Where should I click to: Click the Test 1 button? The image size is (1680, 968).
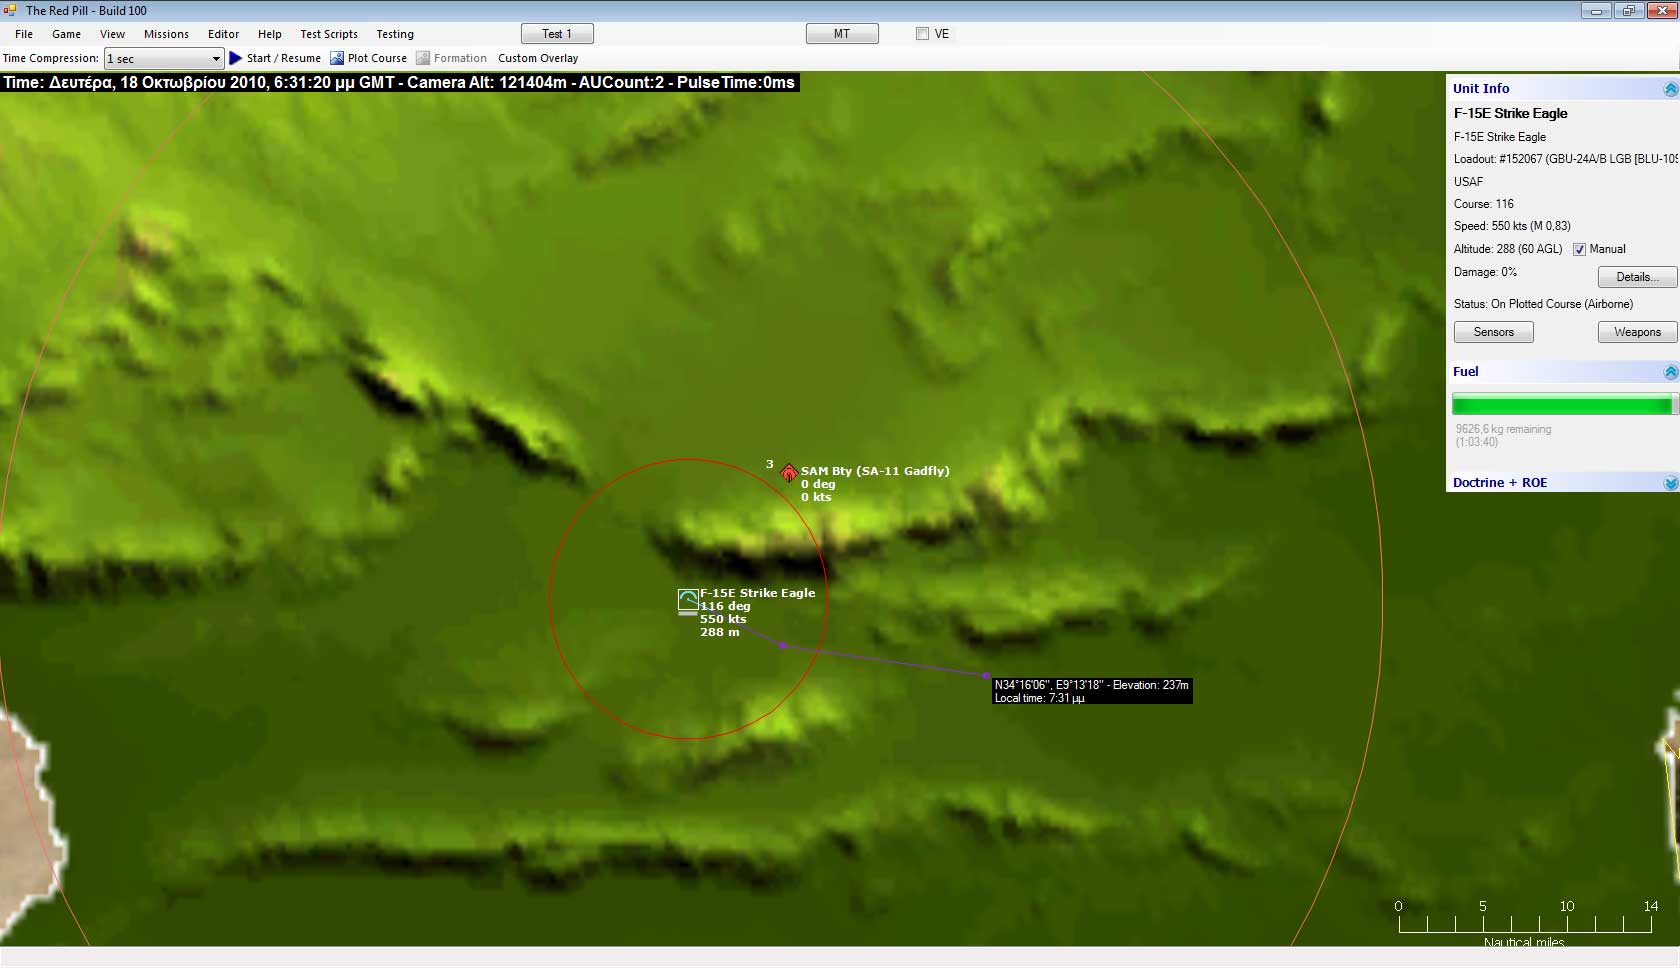557,34
